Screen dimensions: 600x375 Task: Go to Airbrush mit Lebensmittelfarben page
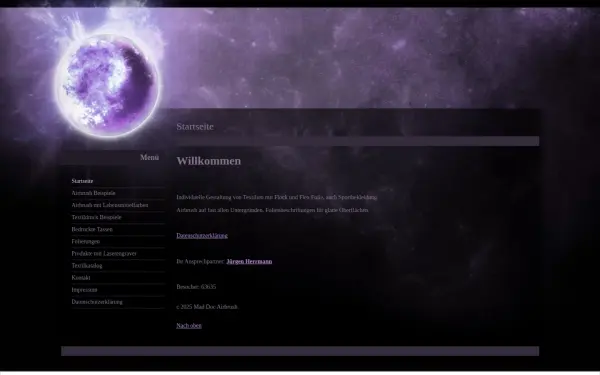pos(110,205)
